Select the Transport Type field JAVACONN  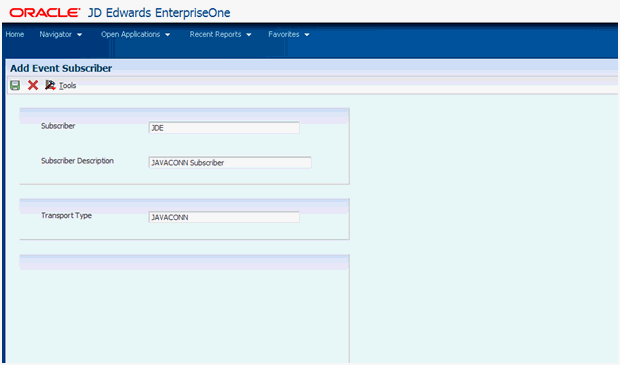click(224, 217)
